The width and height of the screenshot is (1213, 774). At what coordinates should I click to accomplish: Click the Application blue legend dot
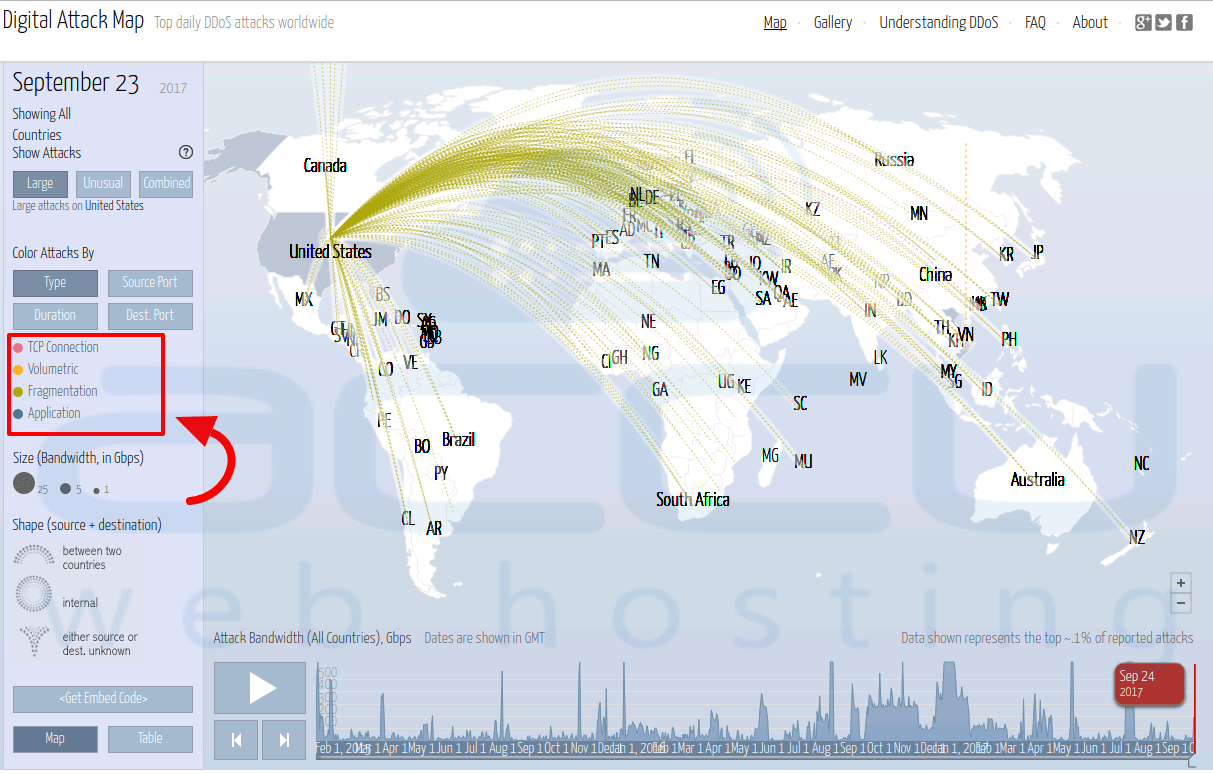18,414
